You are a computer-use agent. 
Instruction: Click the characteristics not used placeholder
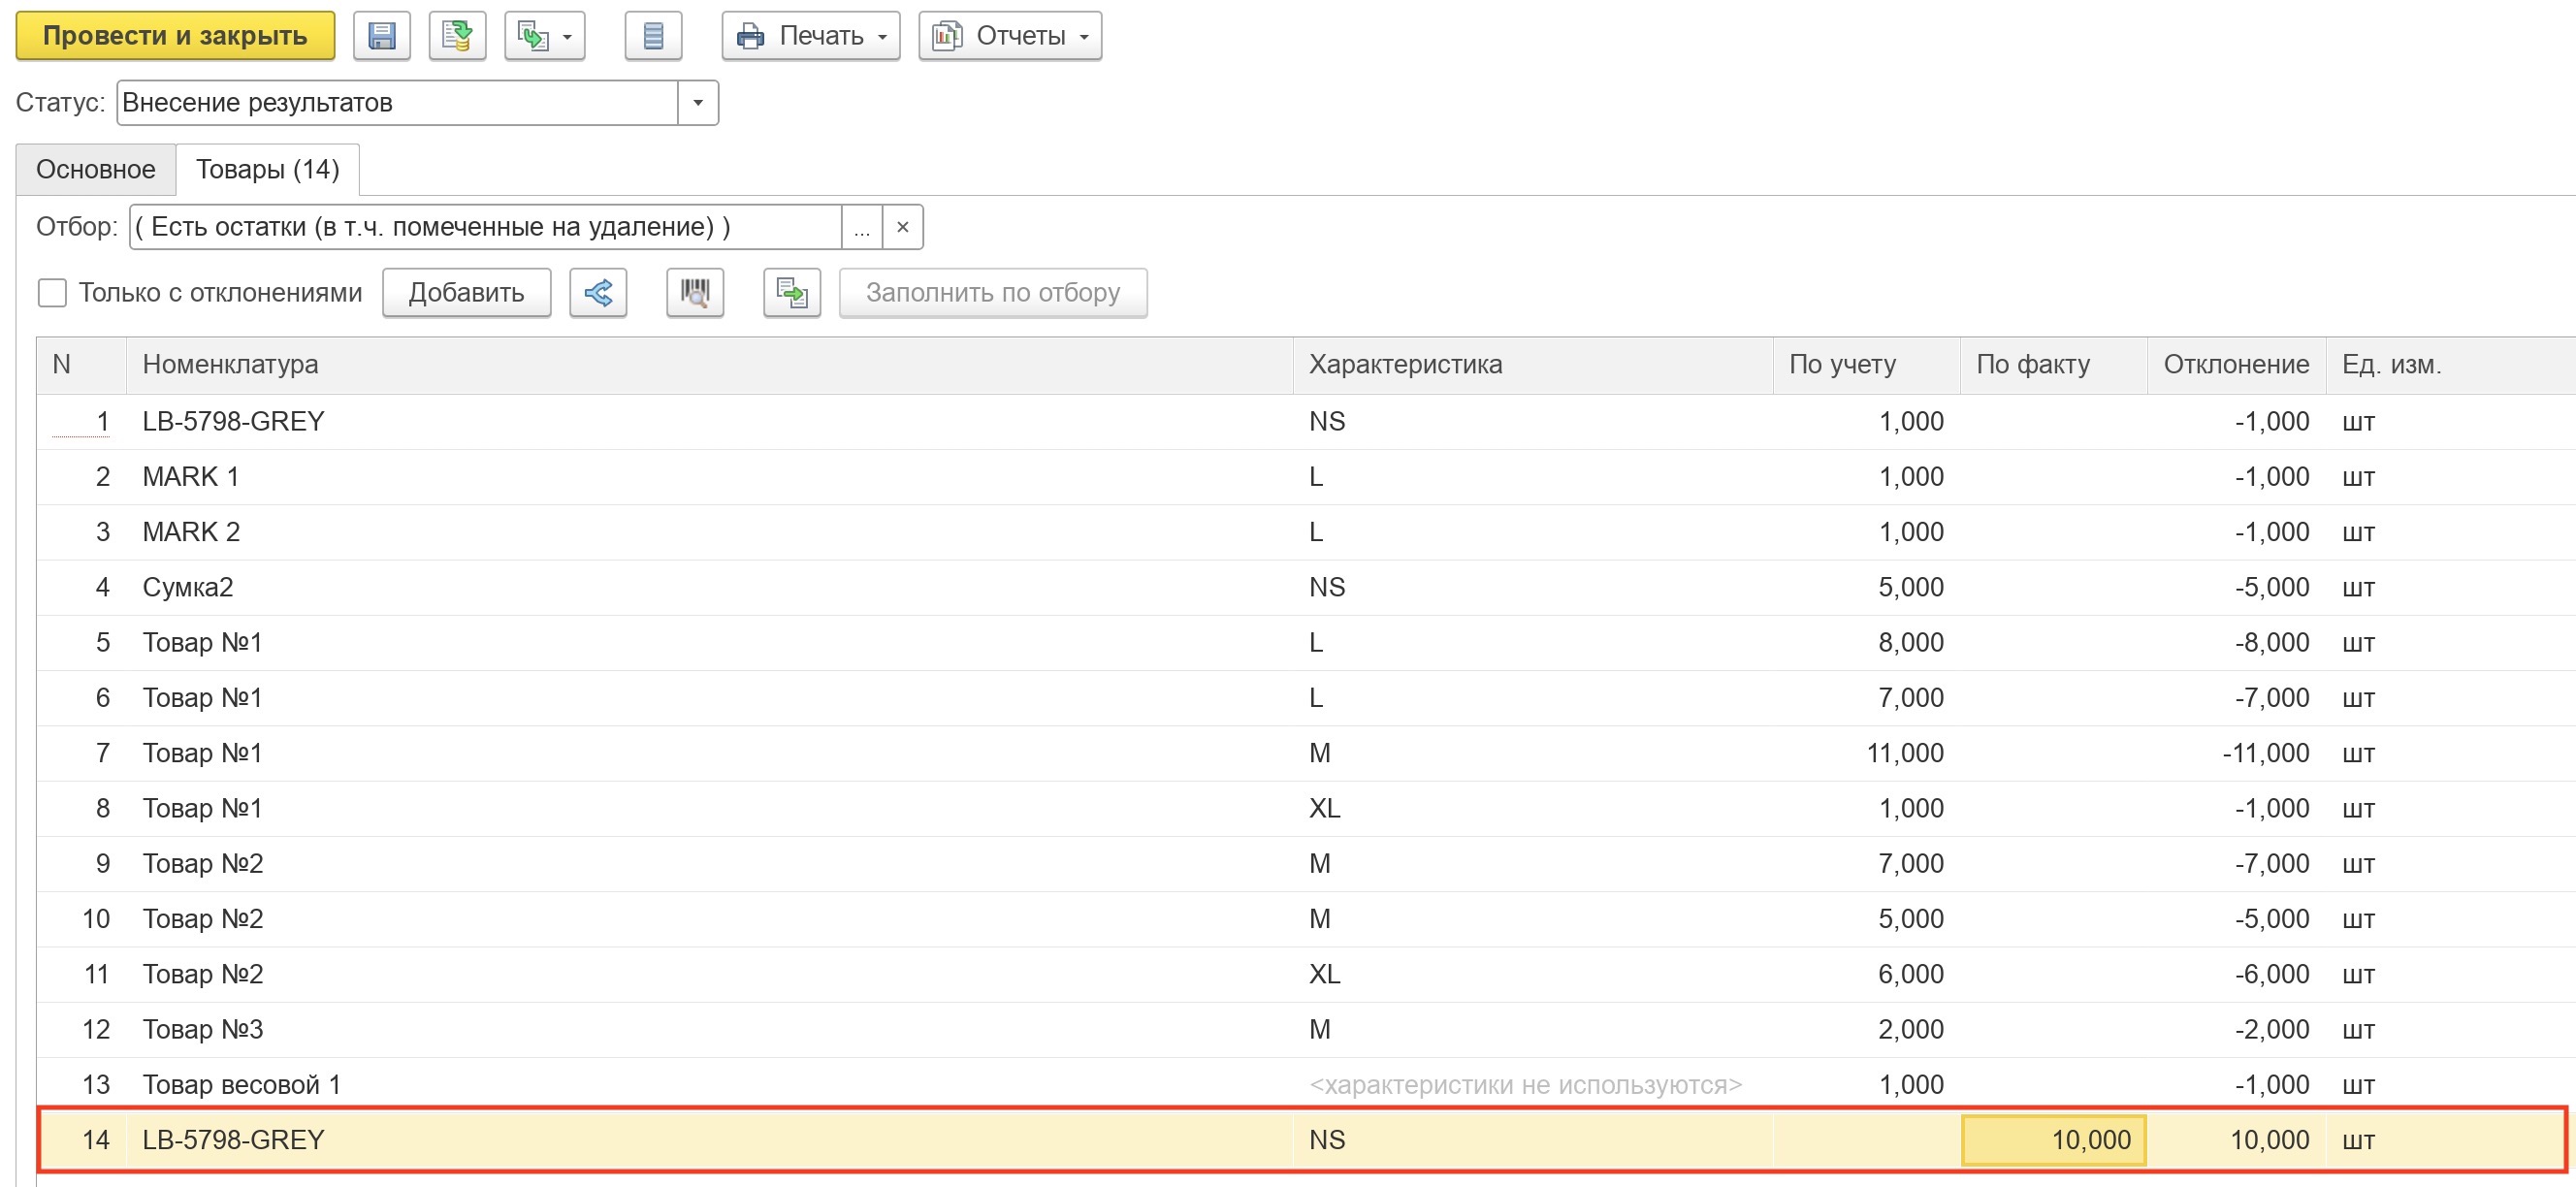[1525, 1085]
